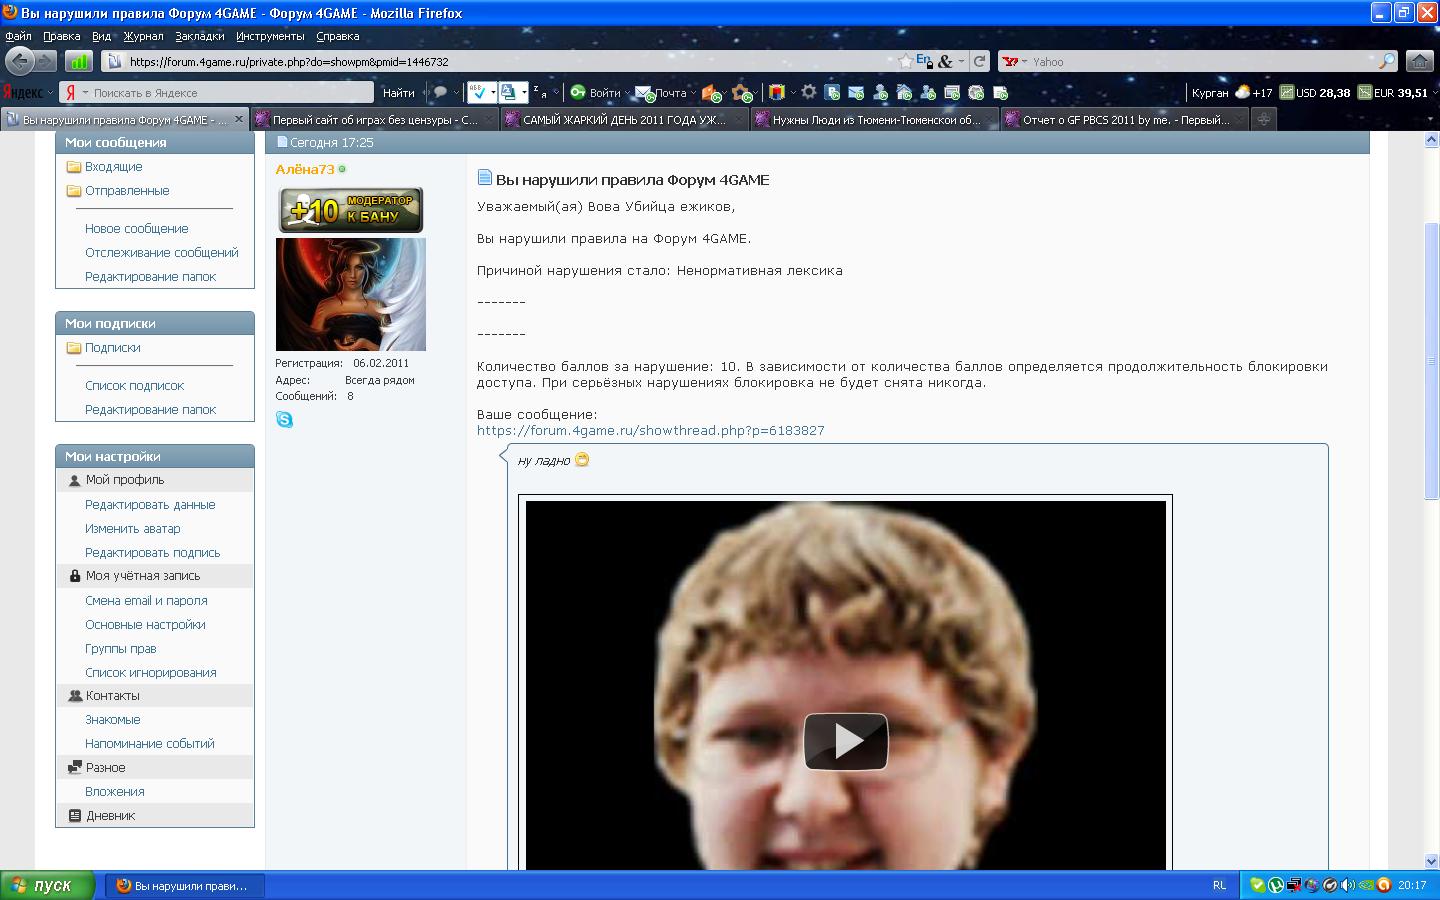1440x900 pixels.
Task: Bookmark this page with the star icon
Action: (x=905, y=61)
